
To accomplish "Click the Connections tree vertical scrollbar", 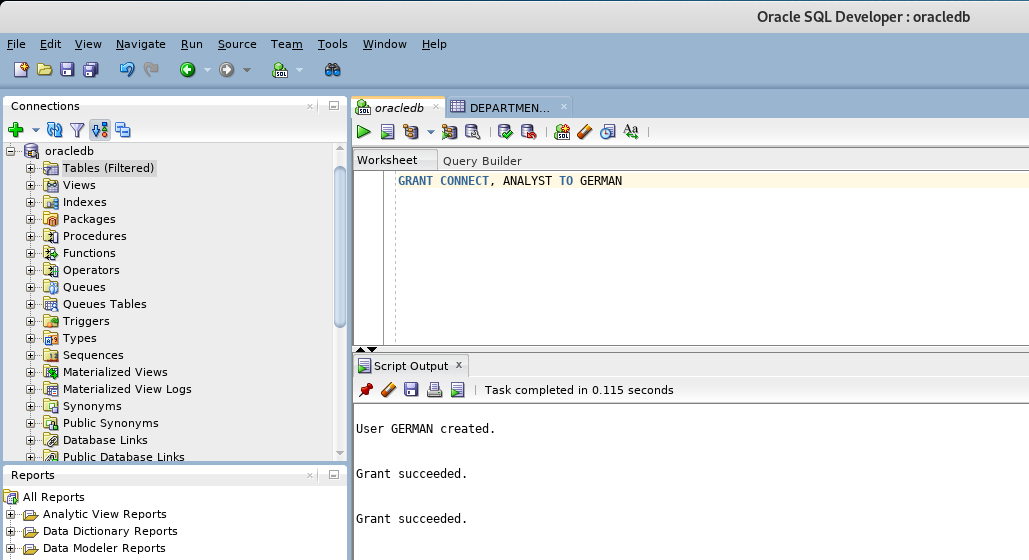I will [339, 247].
